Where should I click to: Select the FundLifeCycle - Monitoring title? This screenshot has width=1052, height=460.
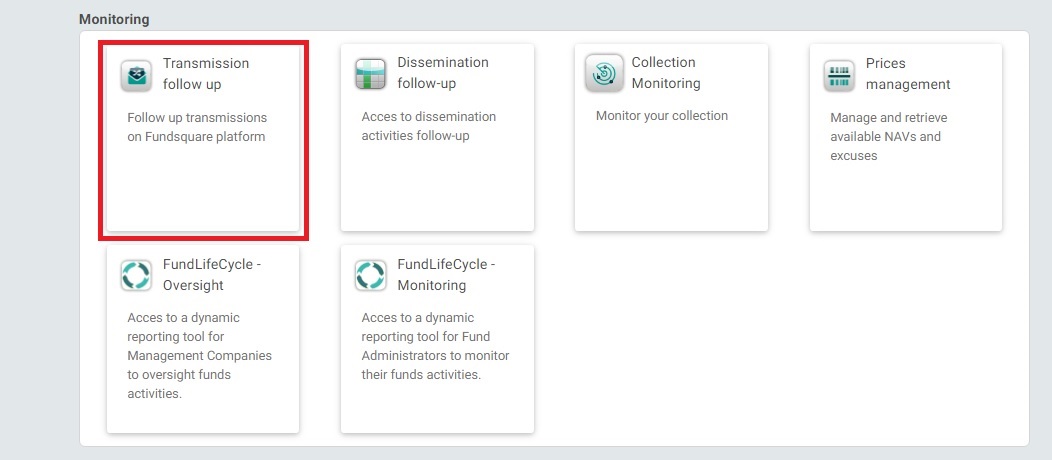coord(446,275)
